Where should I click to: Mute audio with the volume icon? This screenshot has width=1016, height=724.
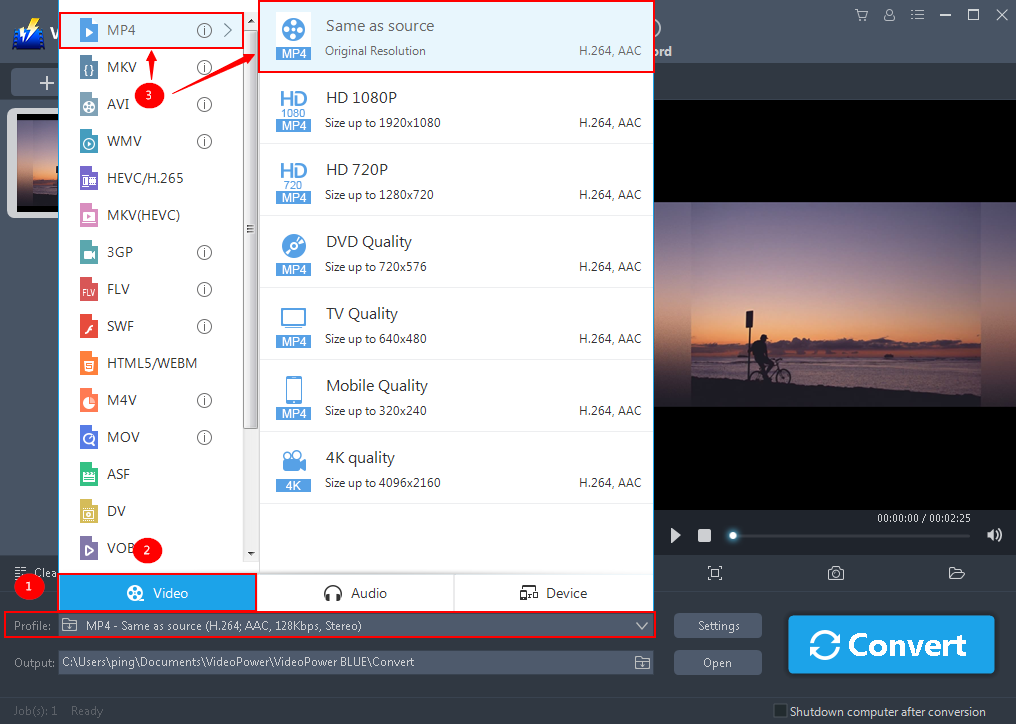[x=994, y=535]
